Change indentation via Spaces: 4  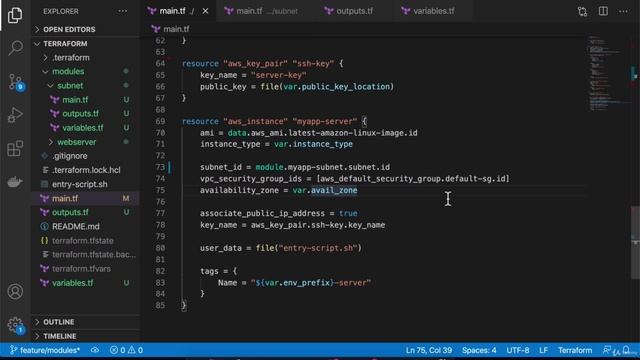pyautogui.click(x=479, y=350)
